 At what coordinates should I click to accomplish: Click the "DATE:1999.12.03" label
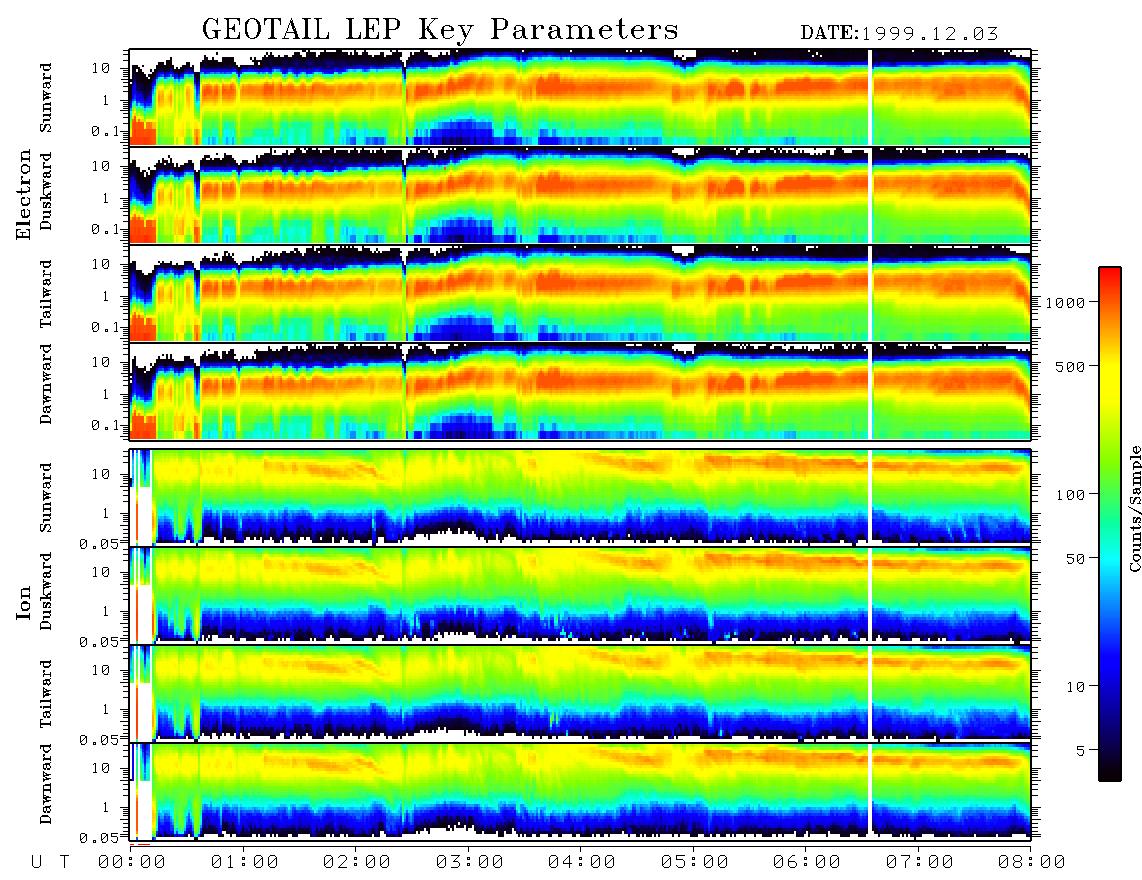pos(899,34)
